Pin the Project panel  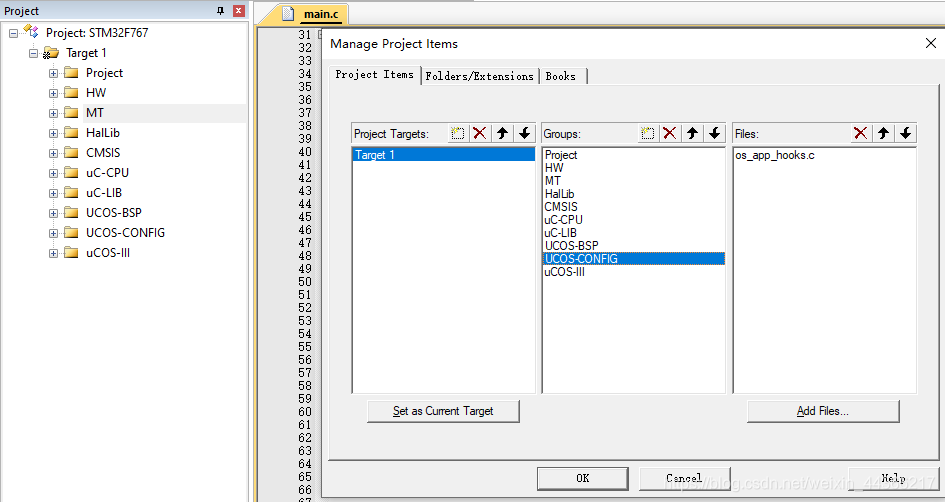point(221,11)
